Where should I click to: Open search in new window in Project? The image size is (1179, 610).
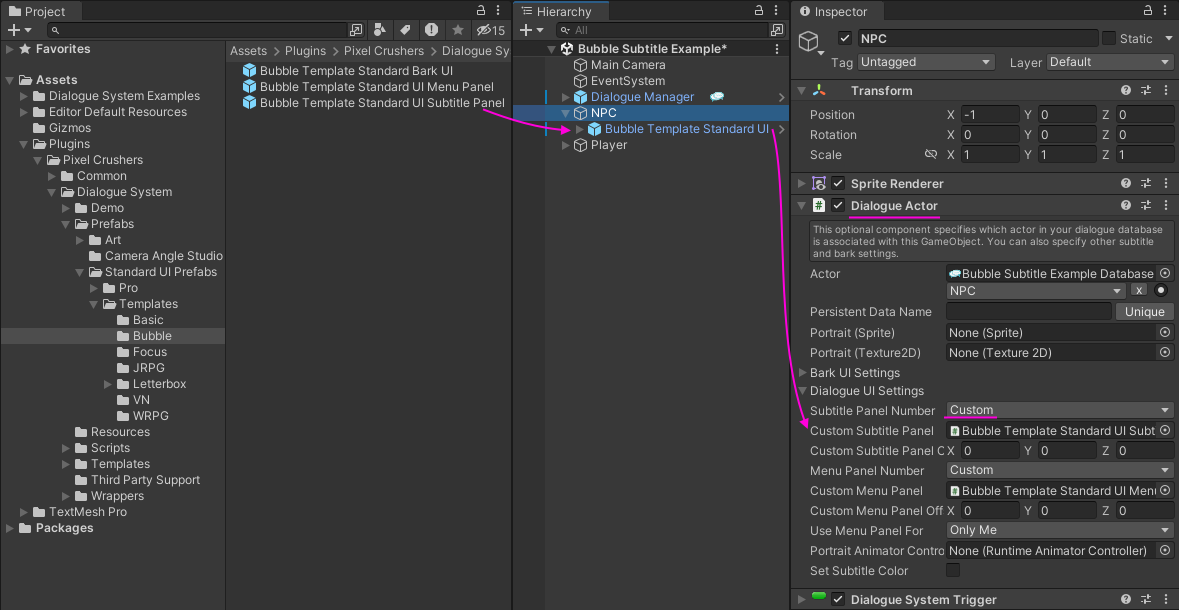tap(356, 30)
